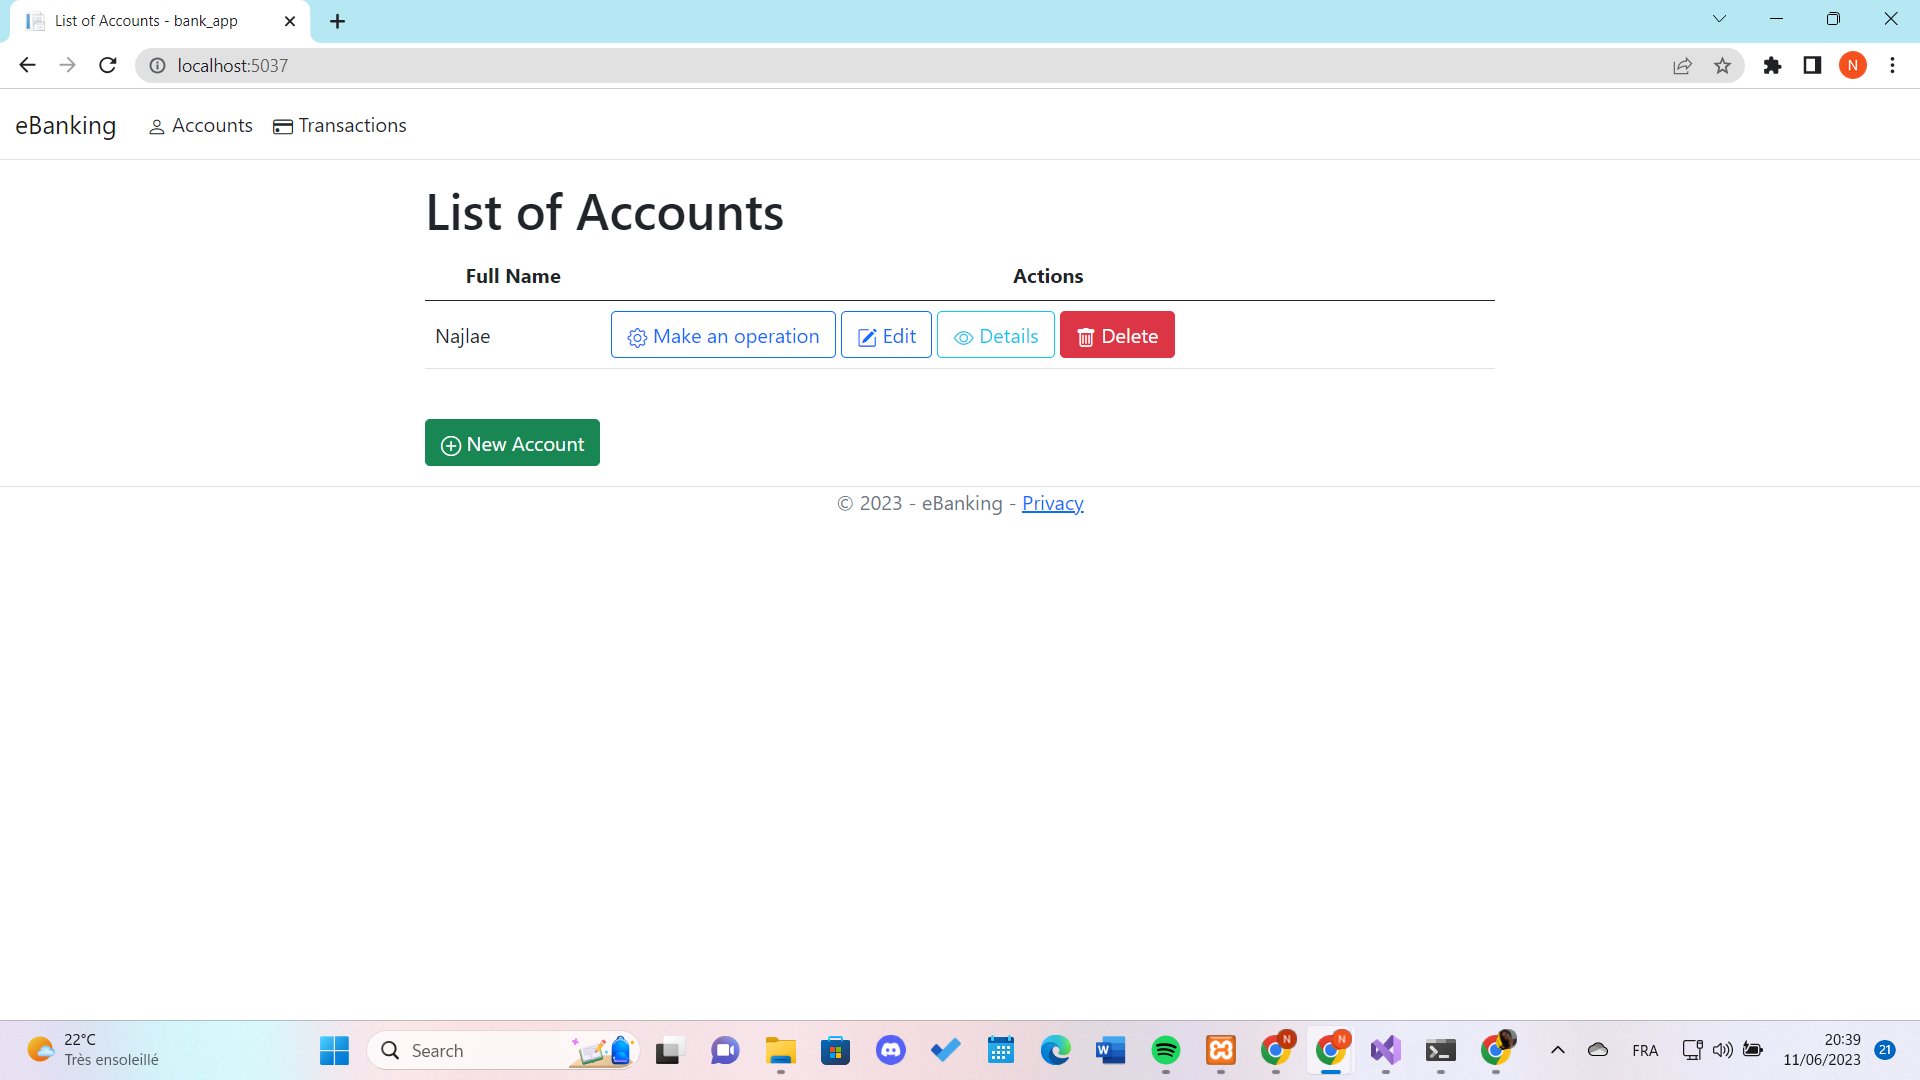Screen dimensions: 1920x1080
Task: Open Transactions page from navbar
Action: 340,126
